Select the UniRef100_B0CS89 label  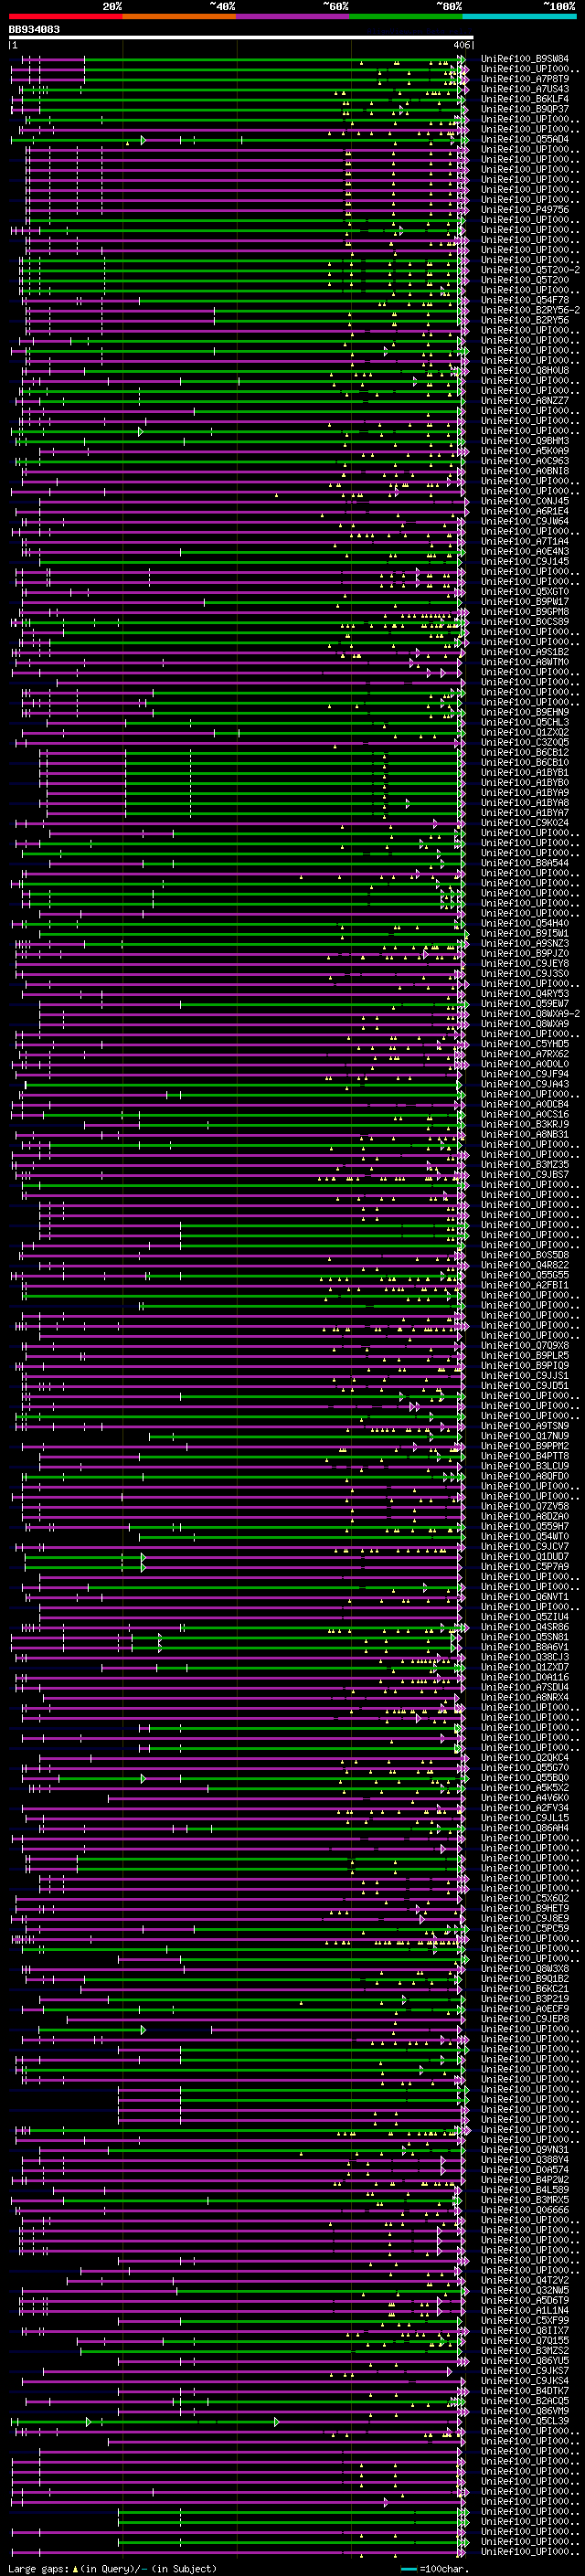point(525,622)
